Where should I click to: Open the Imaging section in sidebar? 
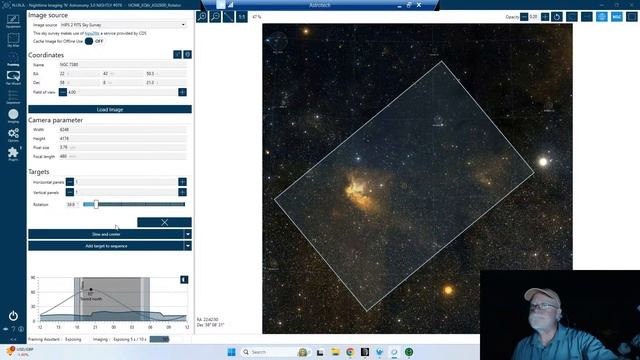(13, 116)
